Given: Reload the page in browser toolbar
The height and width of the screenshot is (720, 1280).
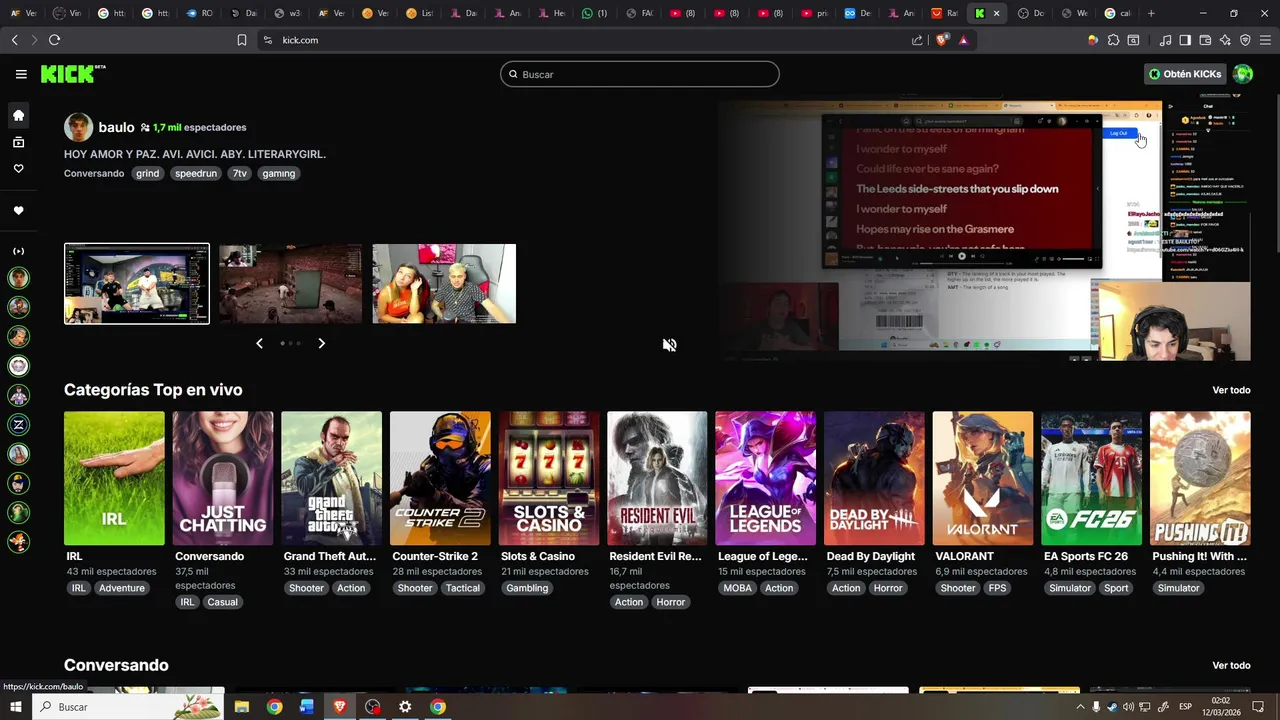Looking at the screenshot, I should (54, 40).
